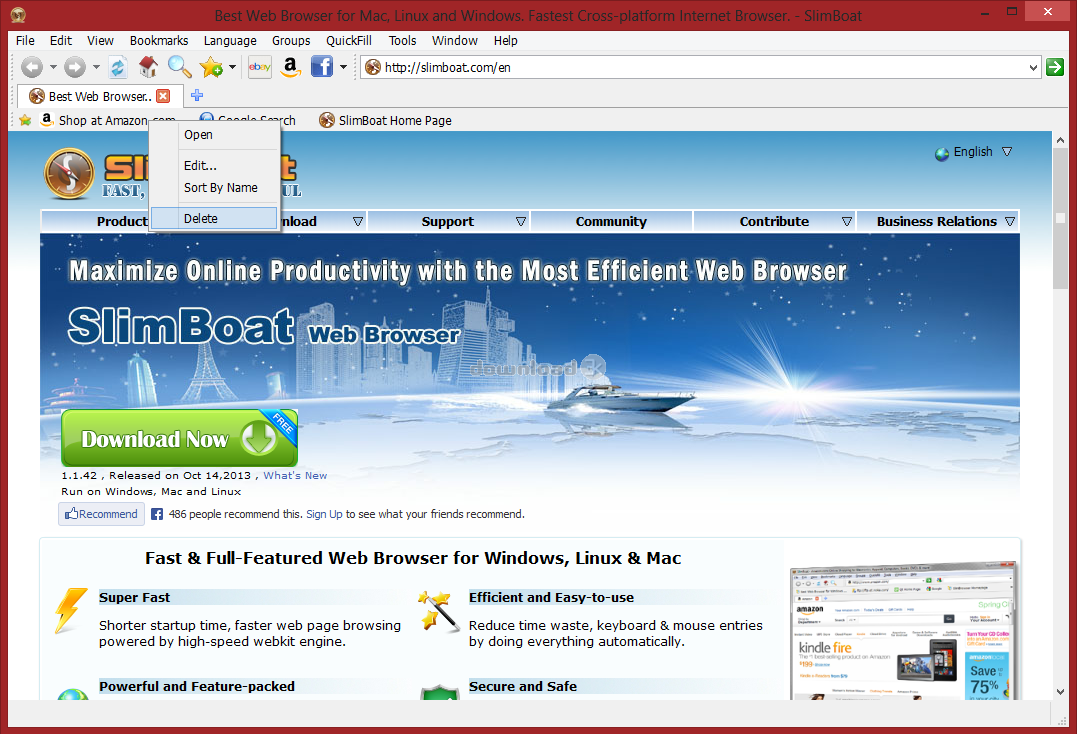This screenshot has height=734, width=1077.
Task: Reload page using the refresh icon
Action: click(x=118, y=67)
